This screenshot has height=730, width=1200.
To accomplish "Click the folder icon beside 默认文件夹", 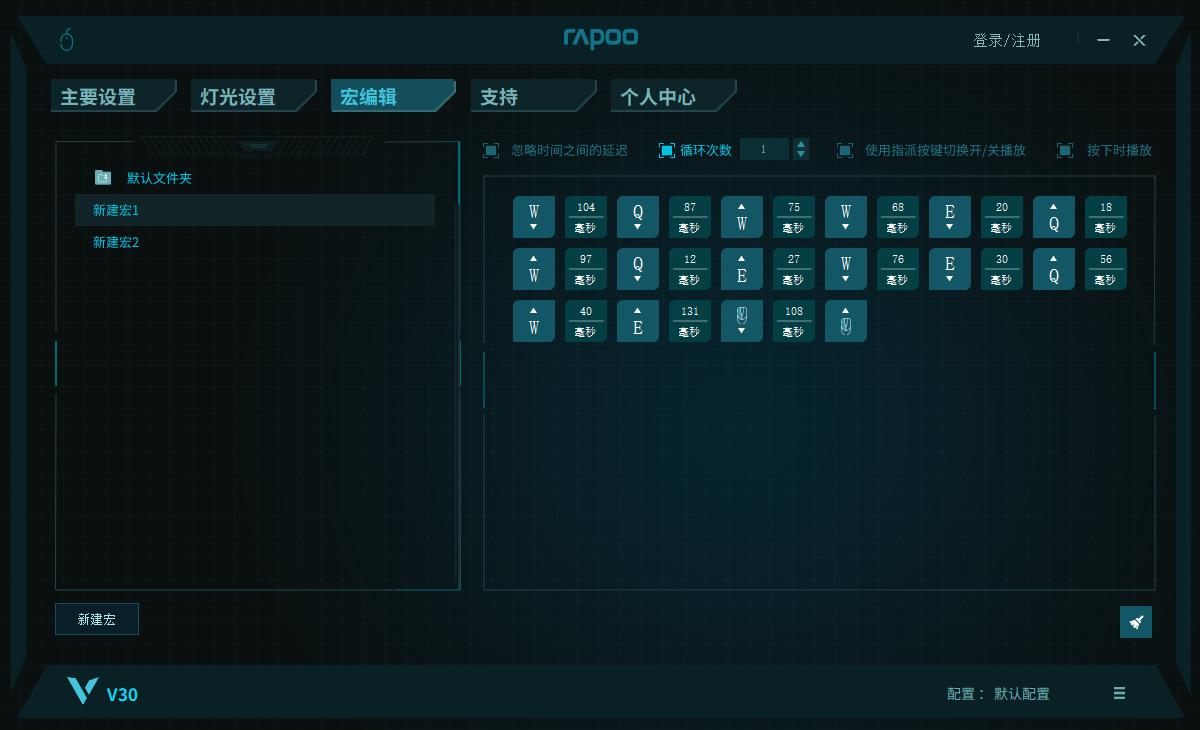I will tap(103, 177).
